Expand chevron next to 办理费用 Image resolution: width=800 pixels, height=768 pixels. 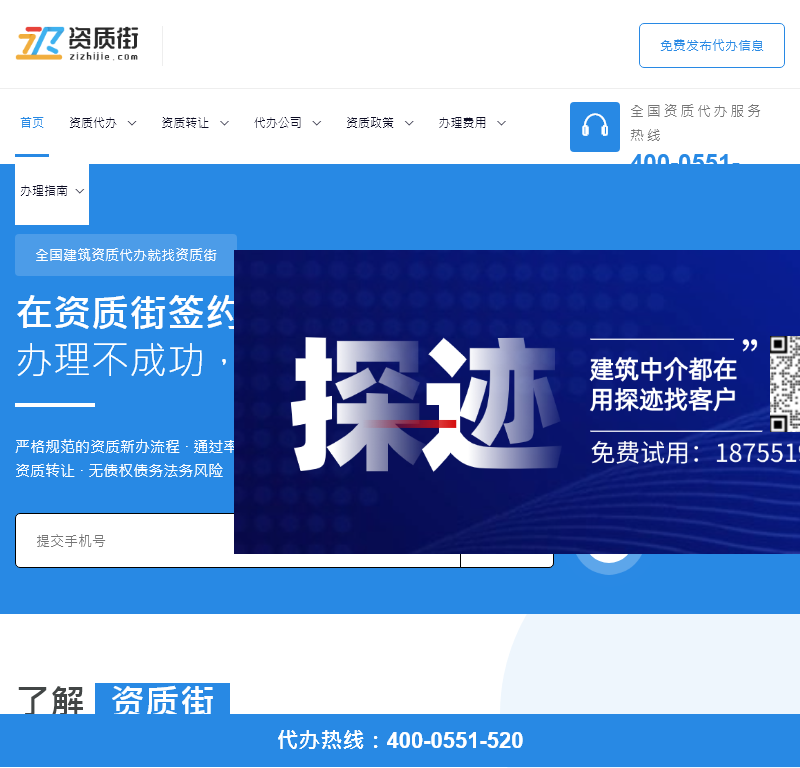tap(502, 123)
